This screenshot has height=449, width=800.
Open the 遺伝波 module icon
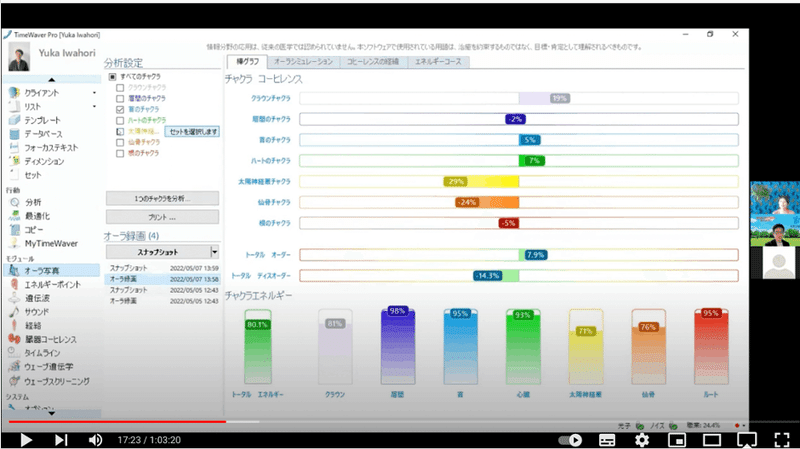pyautogui.click(x=14, y=298)
